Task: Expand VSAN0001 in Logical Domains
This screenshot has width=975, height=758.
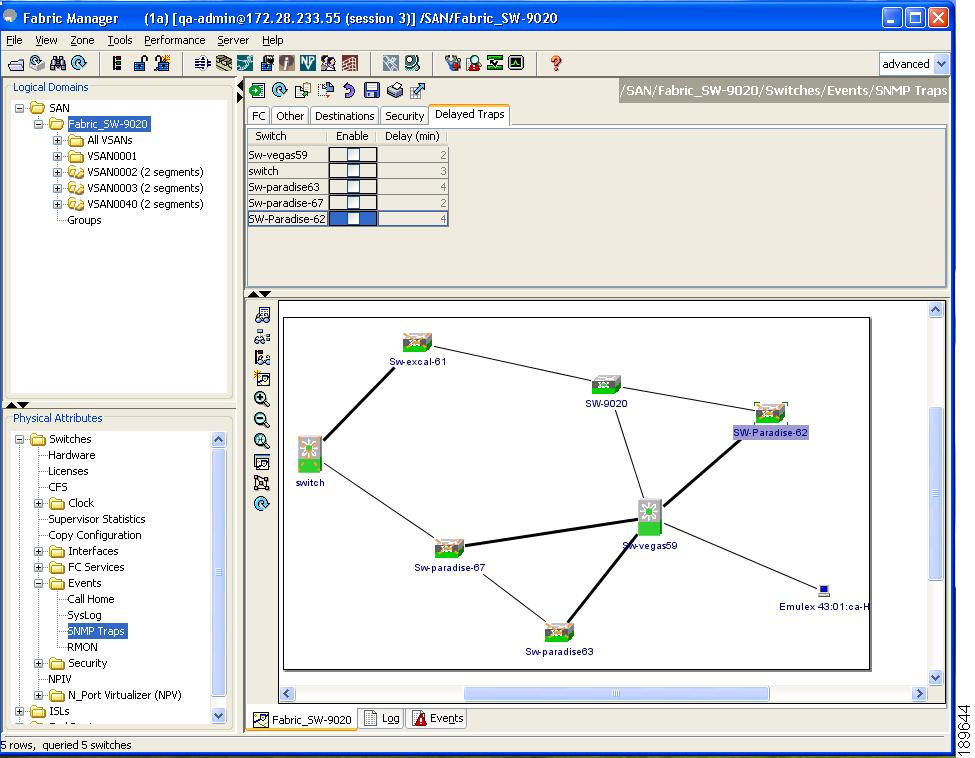Action: point(57,156)
